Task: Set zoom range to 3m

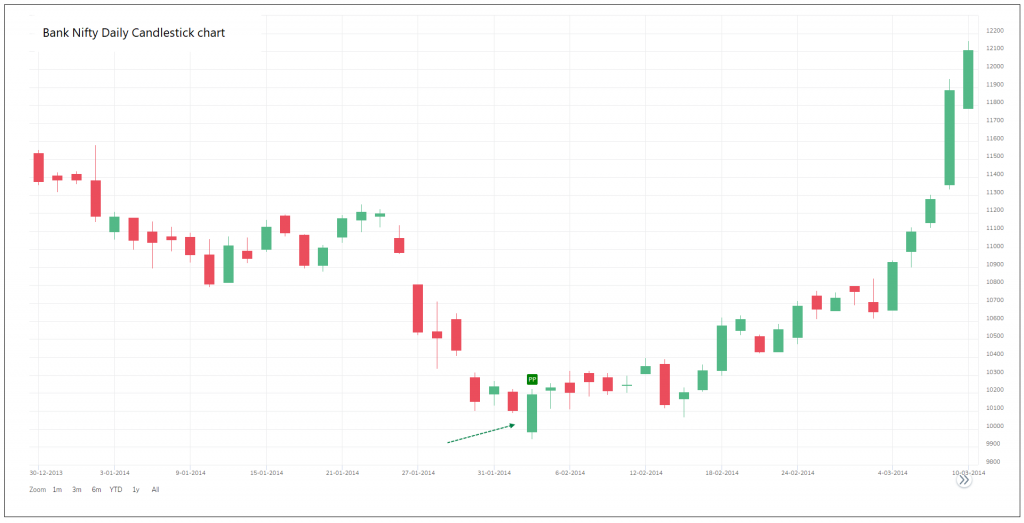Action: pyautogui.click(x=77, y=490)
